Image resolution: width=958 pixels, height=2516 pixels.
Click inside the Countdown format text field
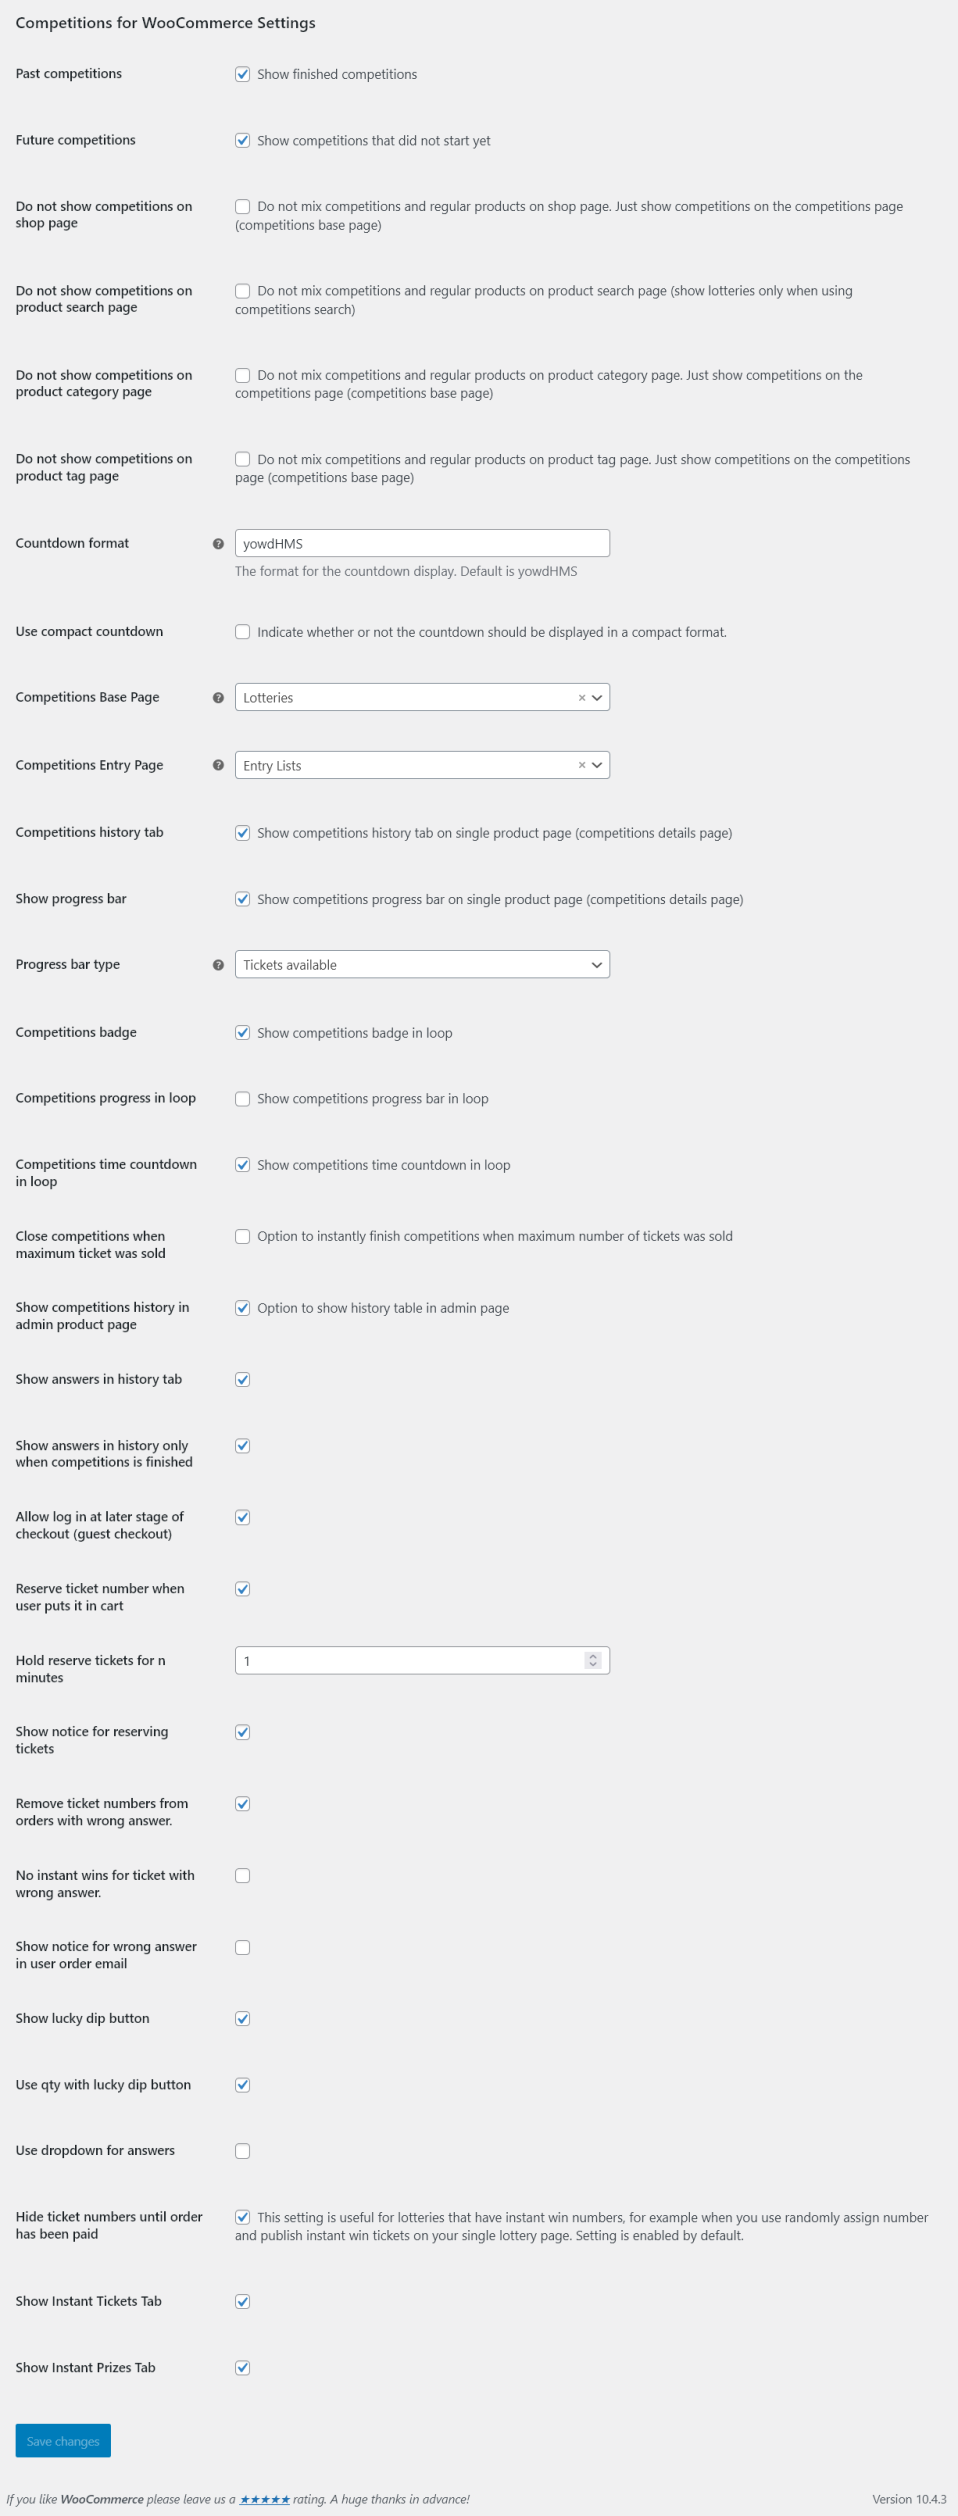point(420,543)
